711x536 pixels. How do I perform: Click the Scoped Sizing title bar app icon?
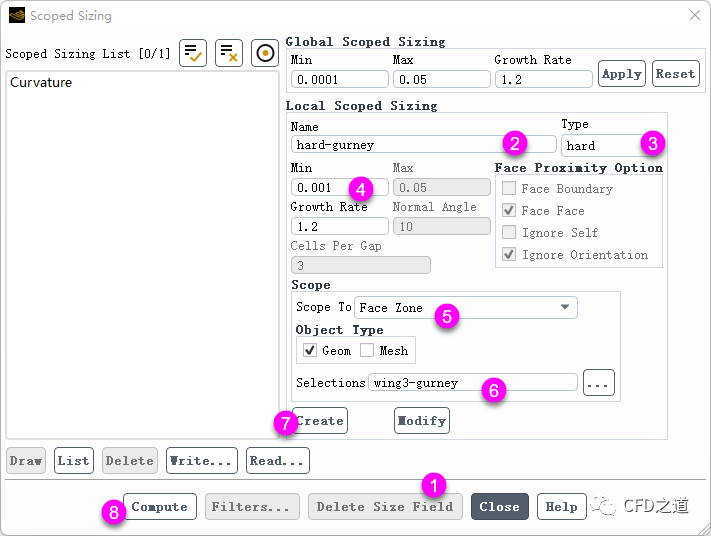[17, 15]
